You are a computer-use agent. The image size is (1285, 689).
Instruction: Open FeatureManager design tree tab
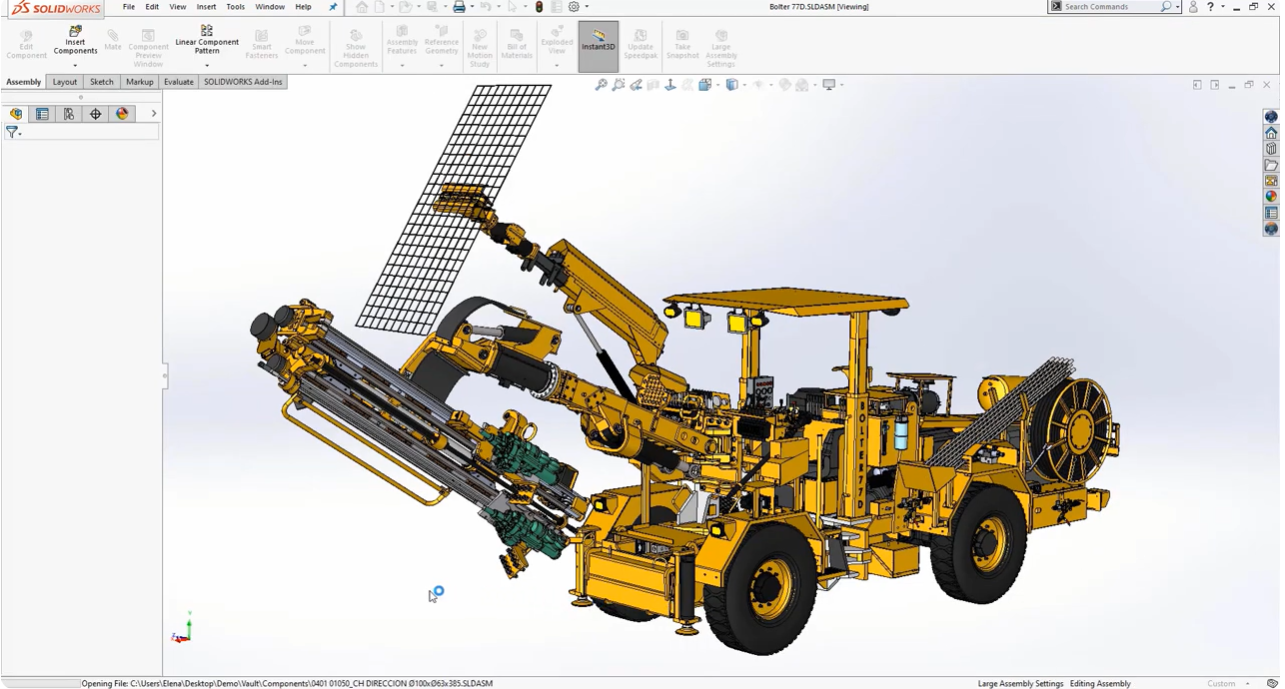pyautogui.click(x=16, y=114)
